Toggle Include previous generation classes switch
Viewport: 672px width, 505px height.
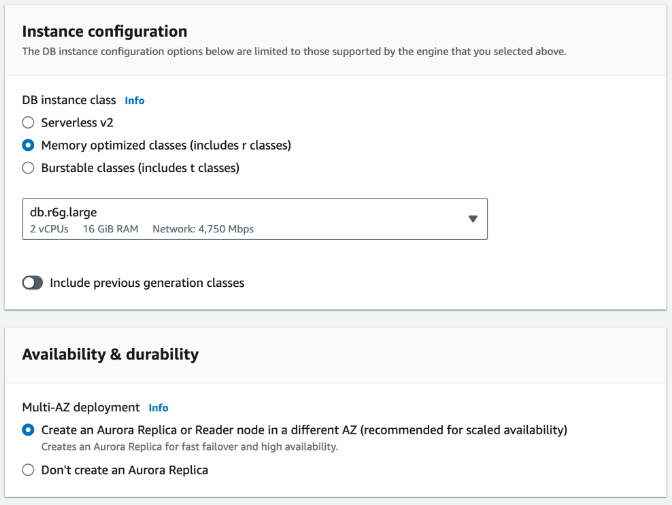tap(33, 283)
